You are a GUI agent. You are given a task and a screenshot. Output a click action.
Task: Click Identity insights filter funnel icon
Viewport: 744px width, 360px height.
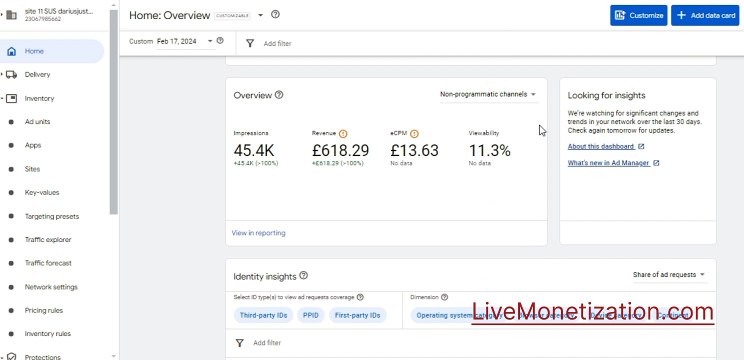[240, 343]
